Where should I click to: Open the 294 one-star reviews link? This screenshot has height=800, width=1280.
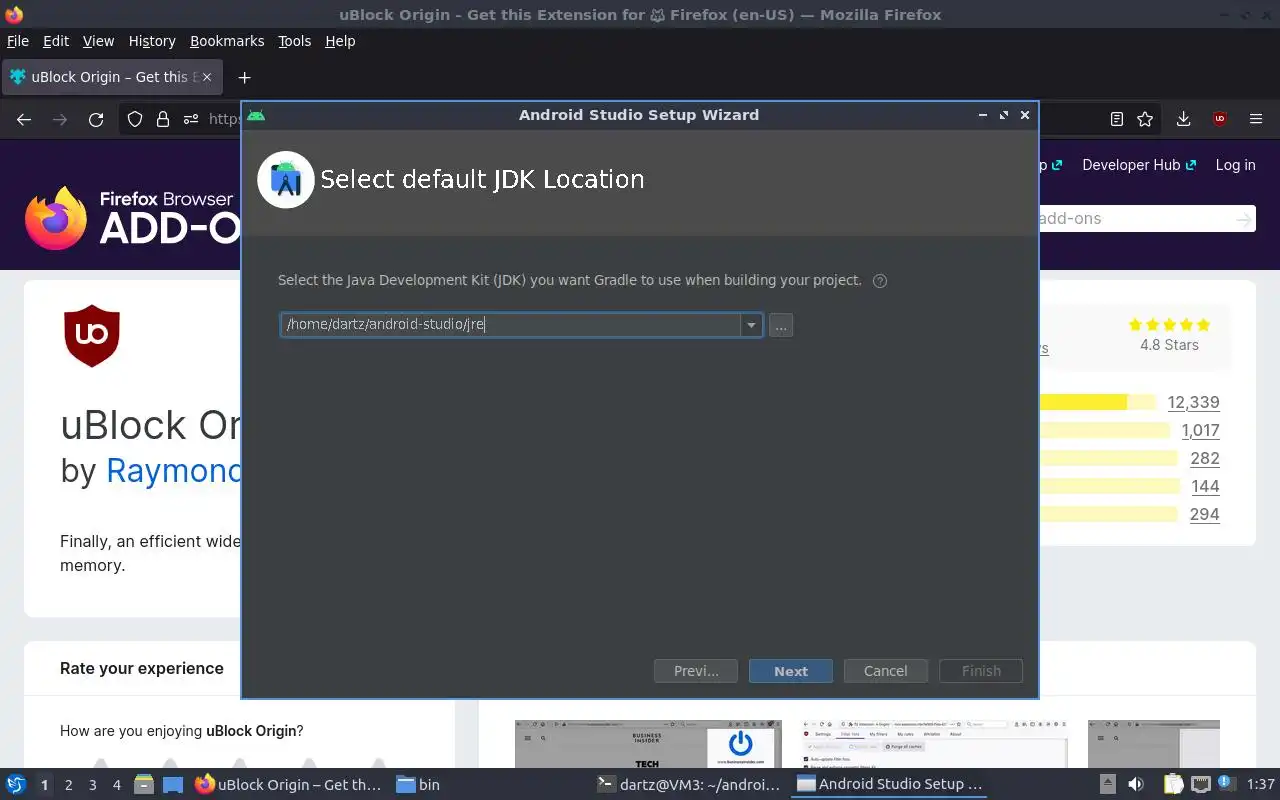pos(1204,514)
